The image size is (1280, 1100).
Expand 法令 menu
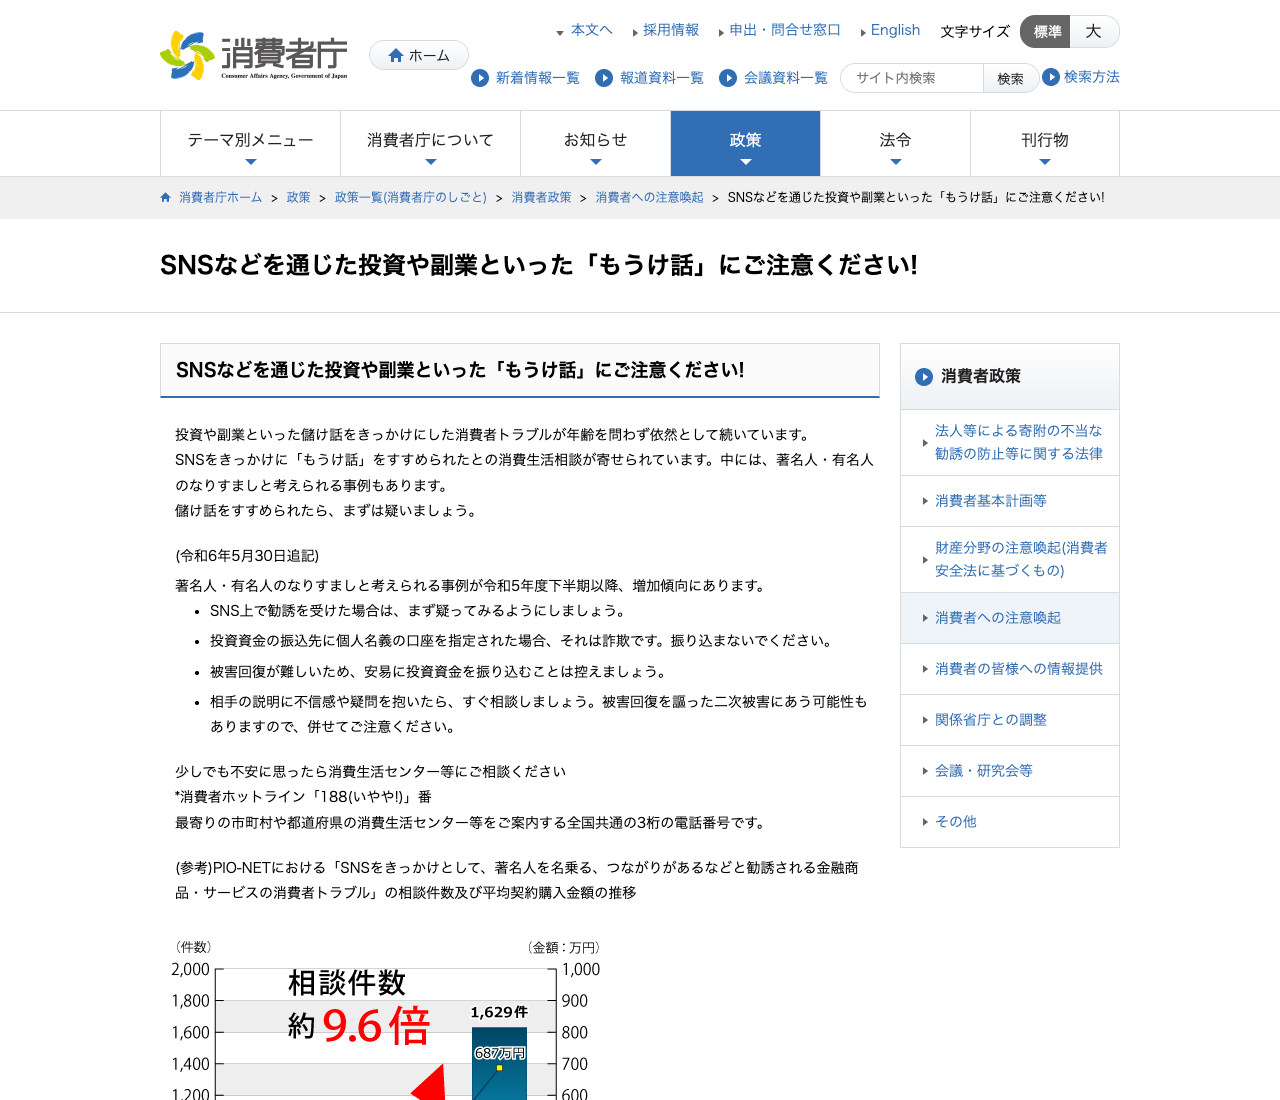(x=895, y=144)
